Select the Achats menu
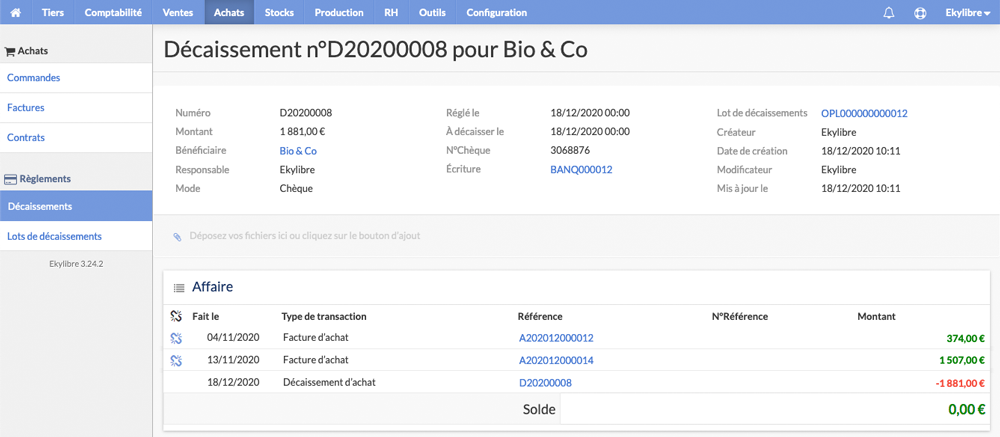Screen dimensions: 1000x437 229,12
